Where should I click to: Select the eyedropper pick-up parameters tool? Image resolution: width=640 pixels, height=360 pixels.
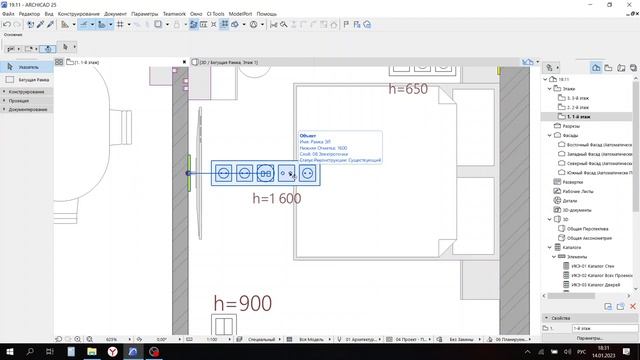tap(40, 24)
